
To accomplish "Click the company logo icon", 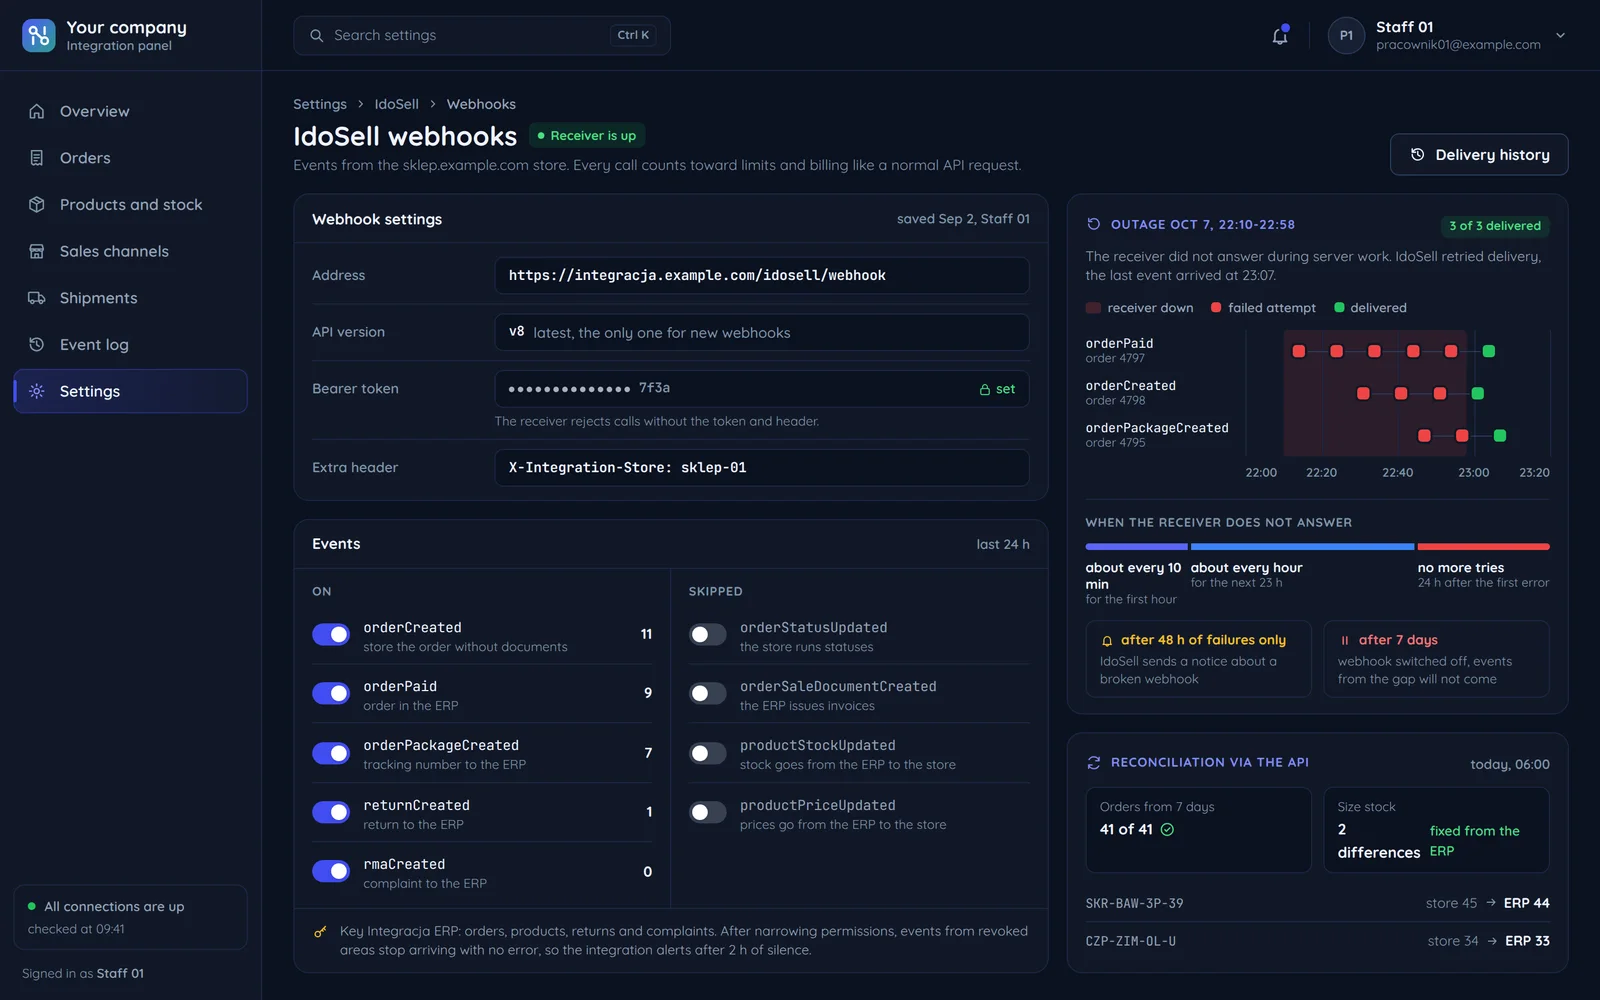I will pyautogui.click(x=38, y=35).
